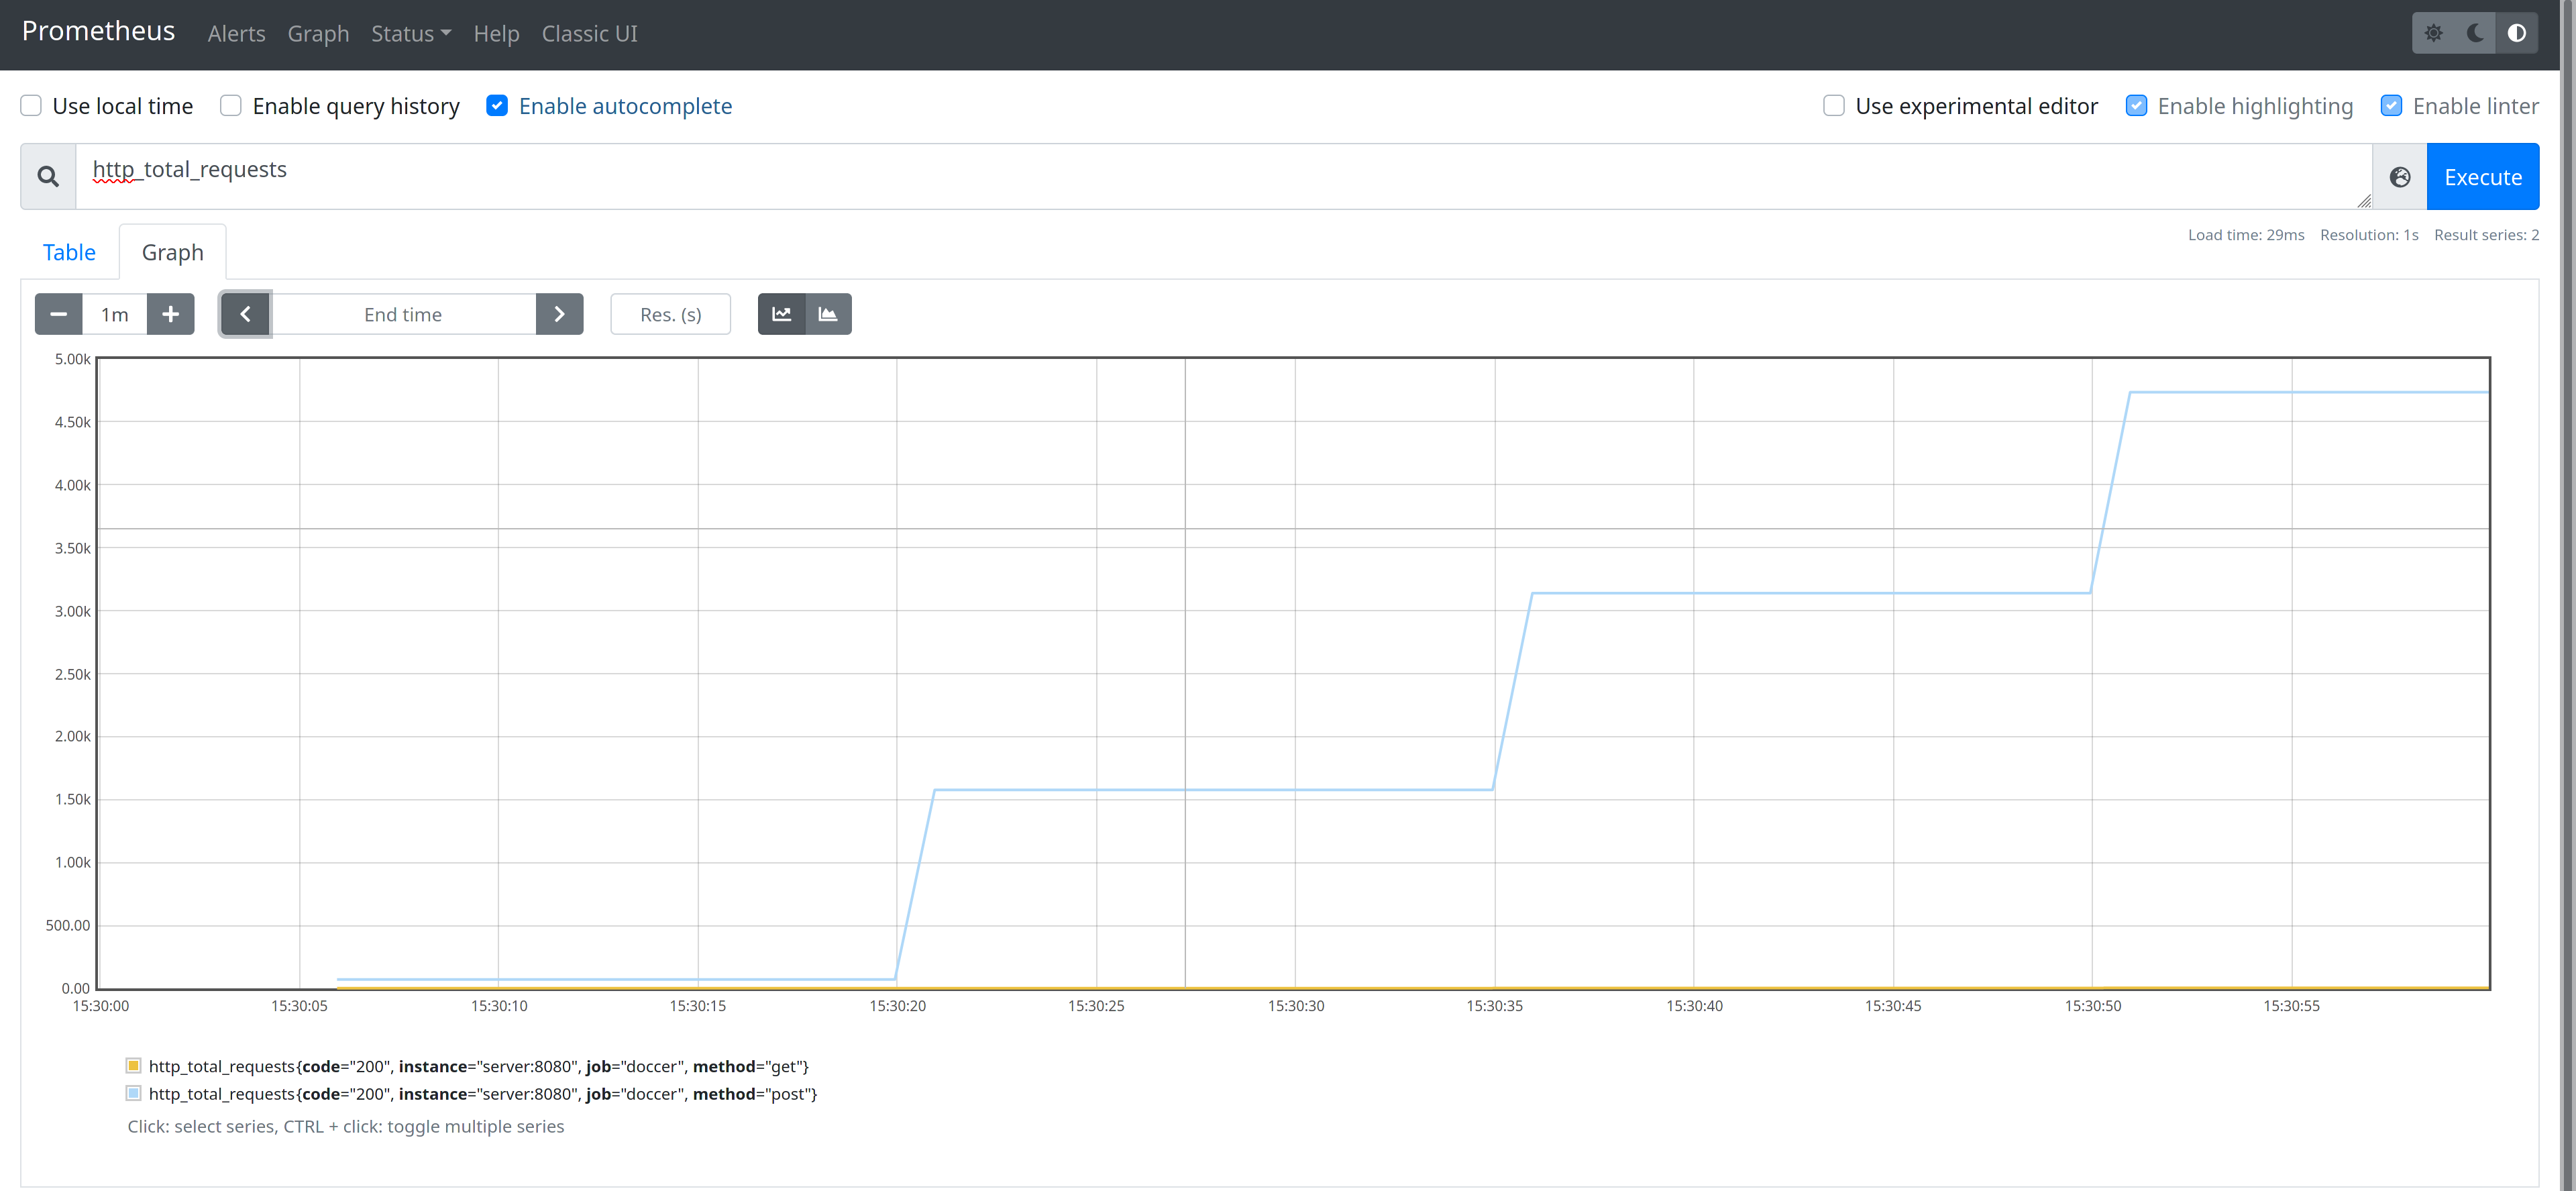Switch to the Table tab

(x=69, y=252)
